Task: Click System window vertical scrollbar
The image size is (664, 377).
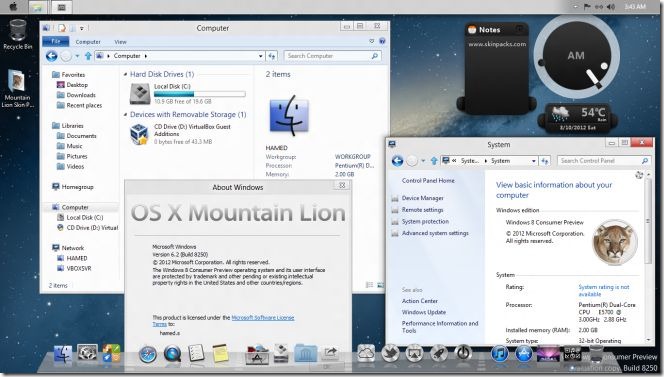Action: tap(648, 220)
